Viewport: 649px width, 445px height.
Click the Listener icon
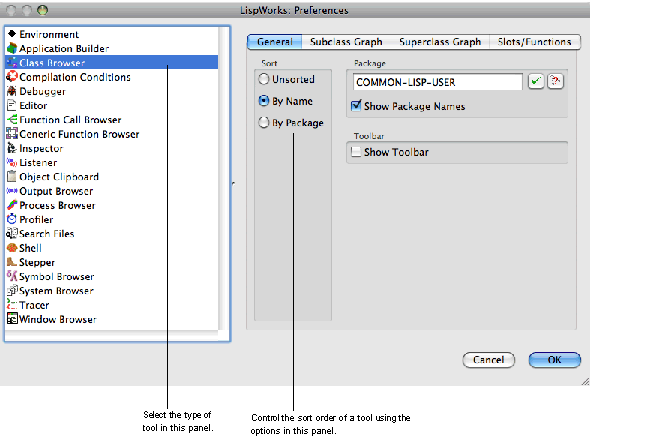coord(12,162)
